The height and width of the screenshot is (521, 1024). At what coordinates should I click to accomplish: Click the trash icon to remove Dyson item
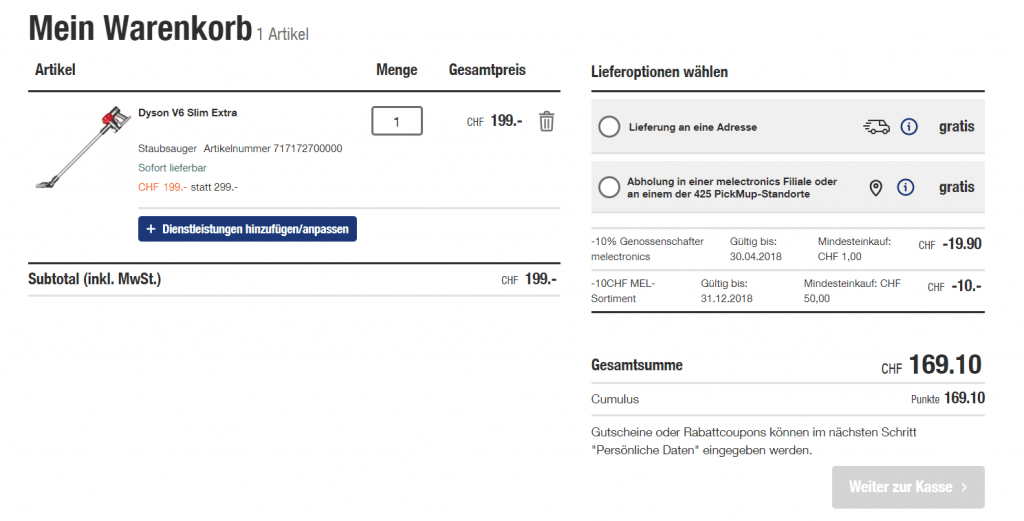[x=546, y=121]
